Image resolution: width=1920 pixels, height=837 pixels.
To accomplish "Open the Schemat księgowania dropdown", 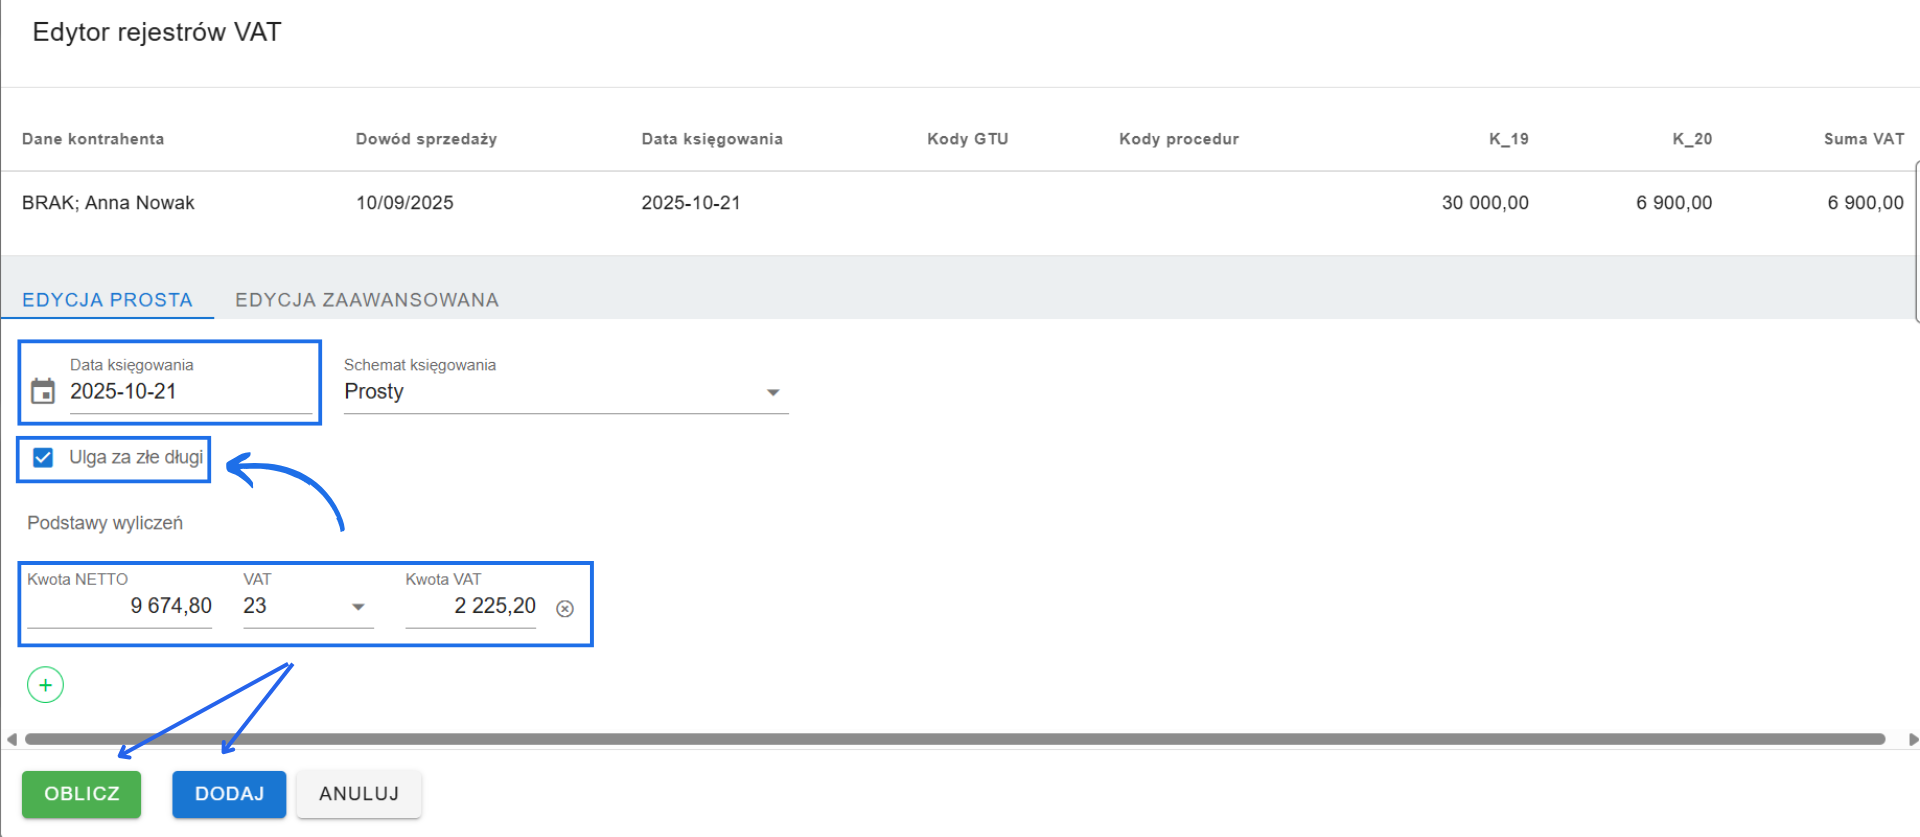I will coord(565,391).
